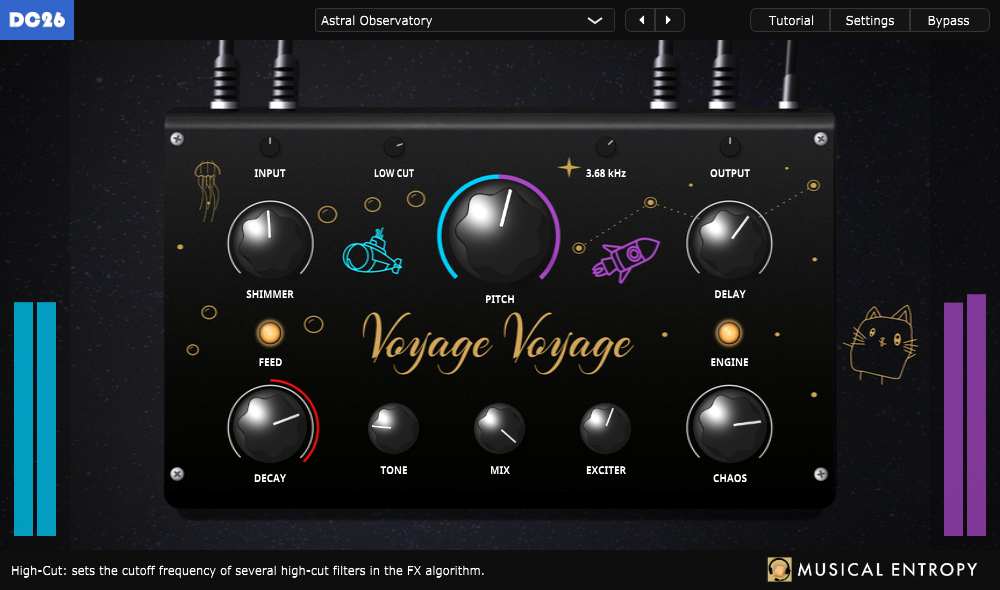Click the EXCITER knob
Viewport: 1000px width, 590px height.
coord(605,428)
